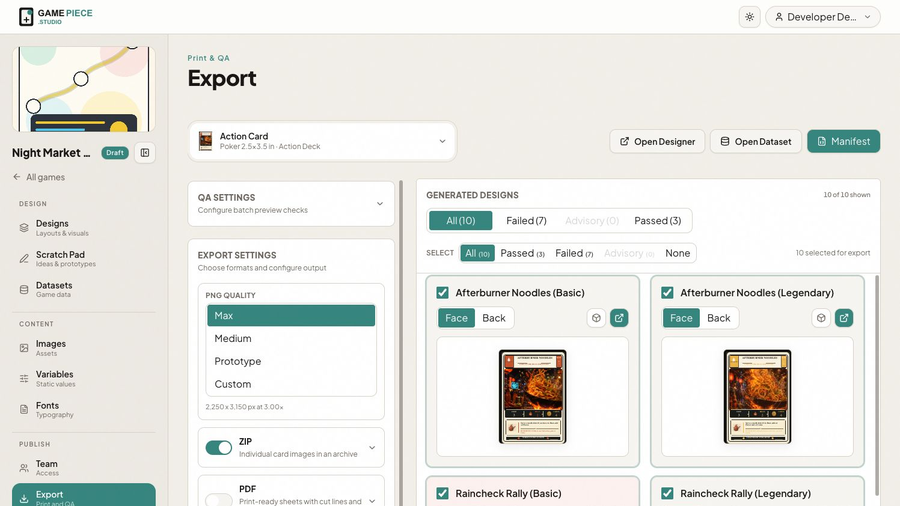The image size is (900, 506).
Task: Click Afterburner Noodles (Basic) card preview
Action: tap(533, 396)
